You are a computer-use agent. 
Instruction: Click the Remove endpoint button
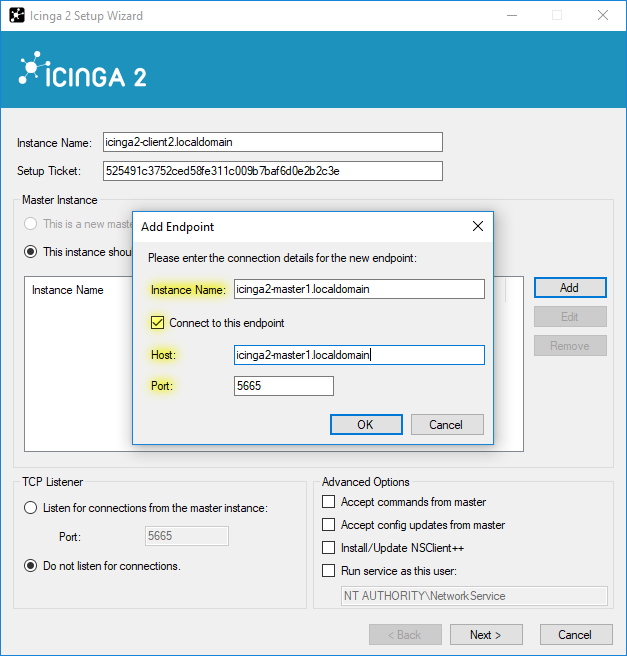[x=570, y=346]
